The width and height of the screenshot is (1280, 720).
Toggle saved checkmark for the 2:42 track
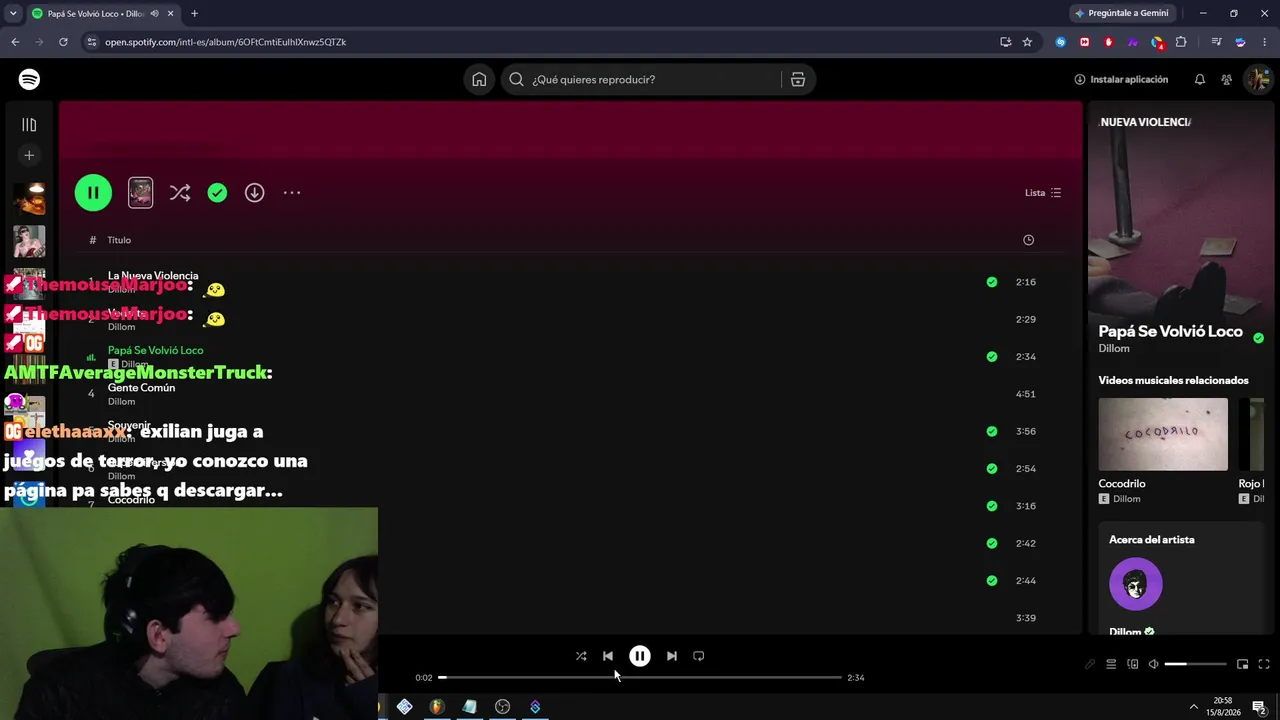point(992,543)
